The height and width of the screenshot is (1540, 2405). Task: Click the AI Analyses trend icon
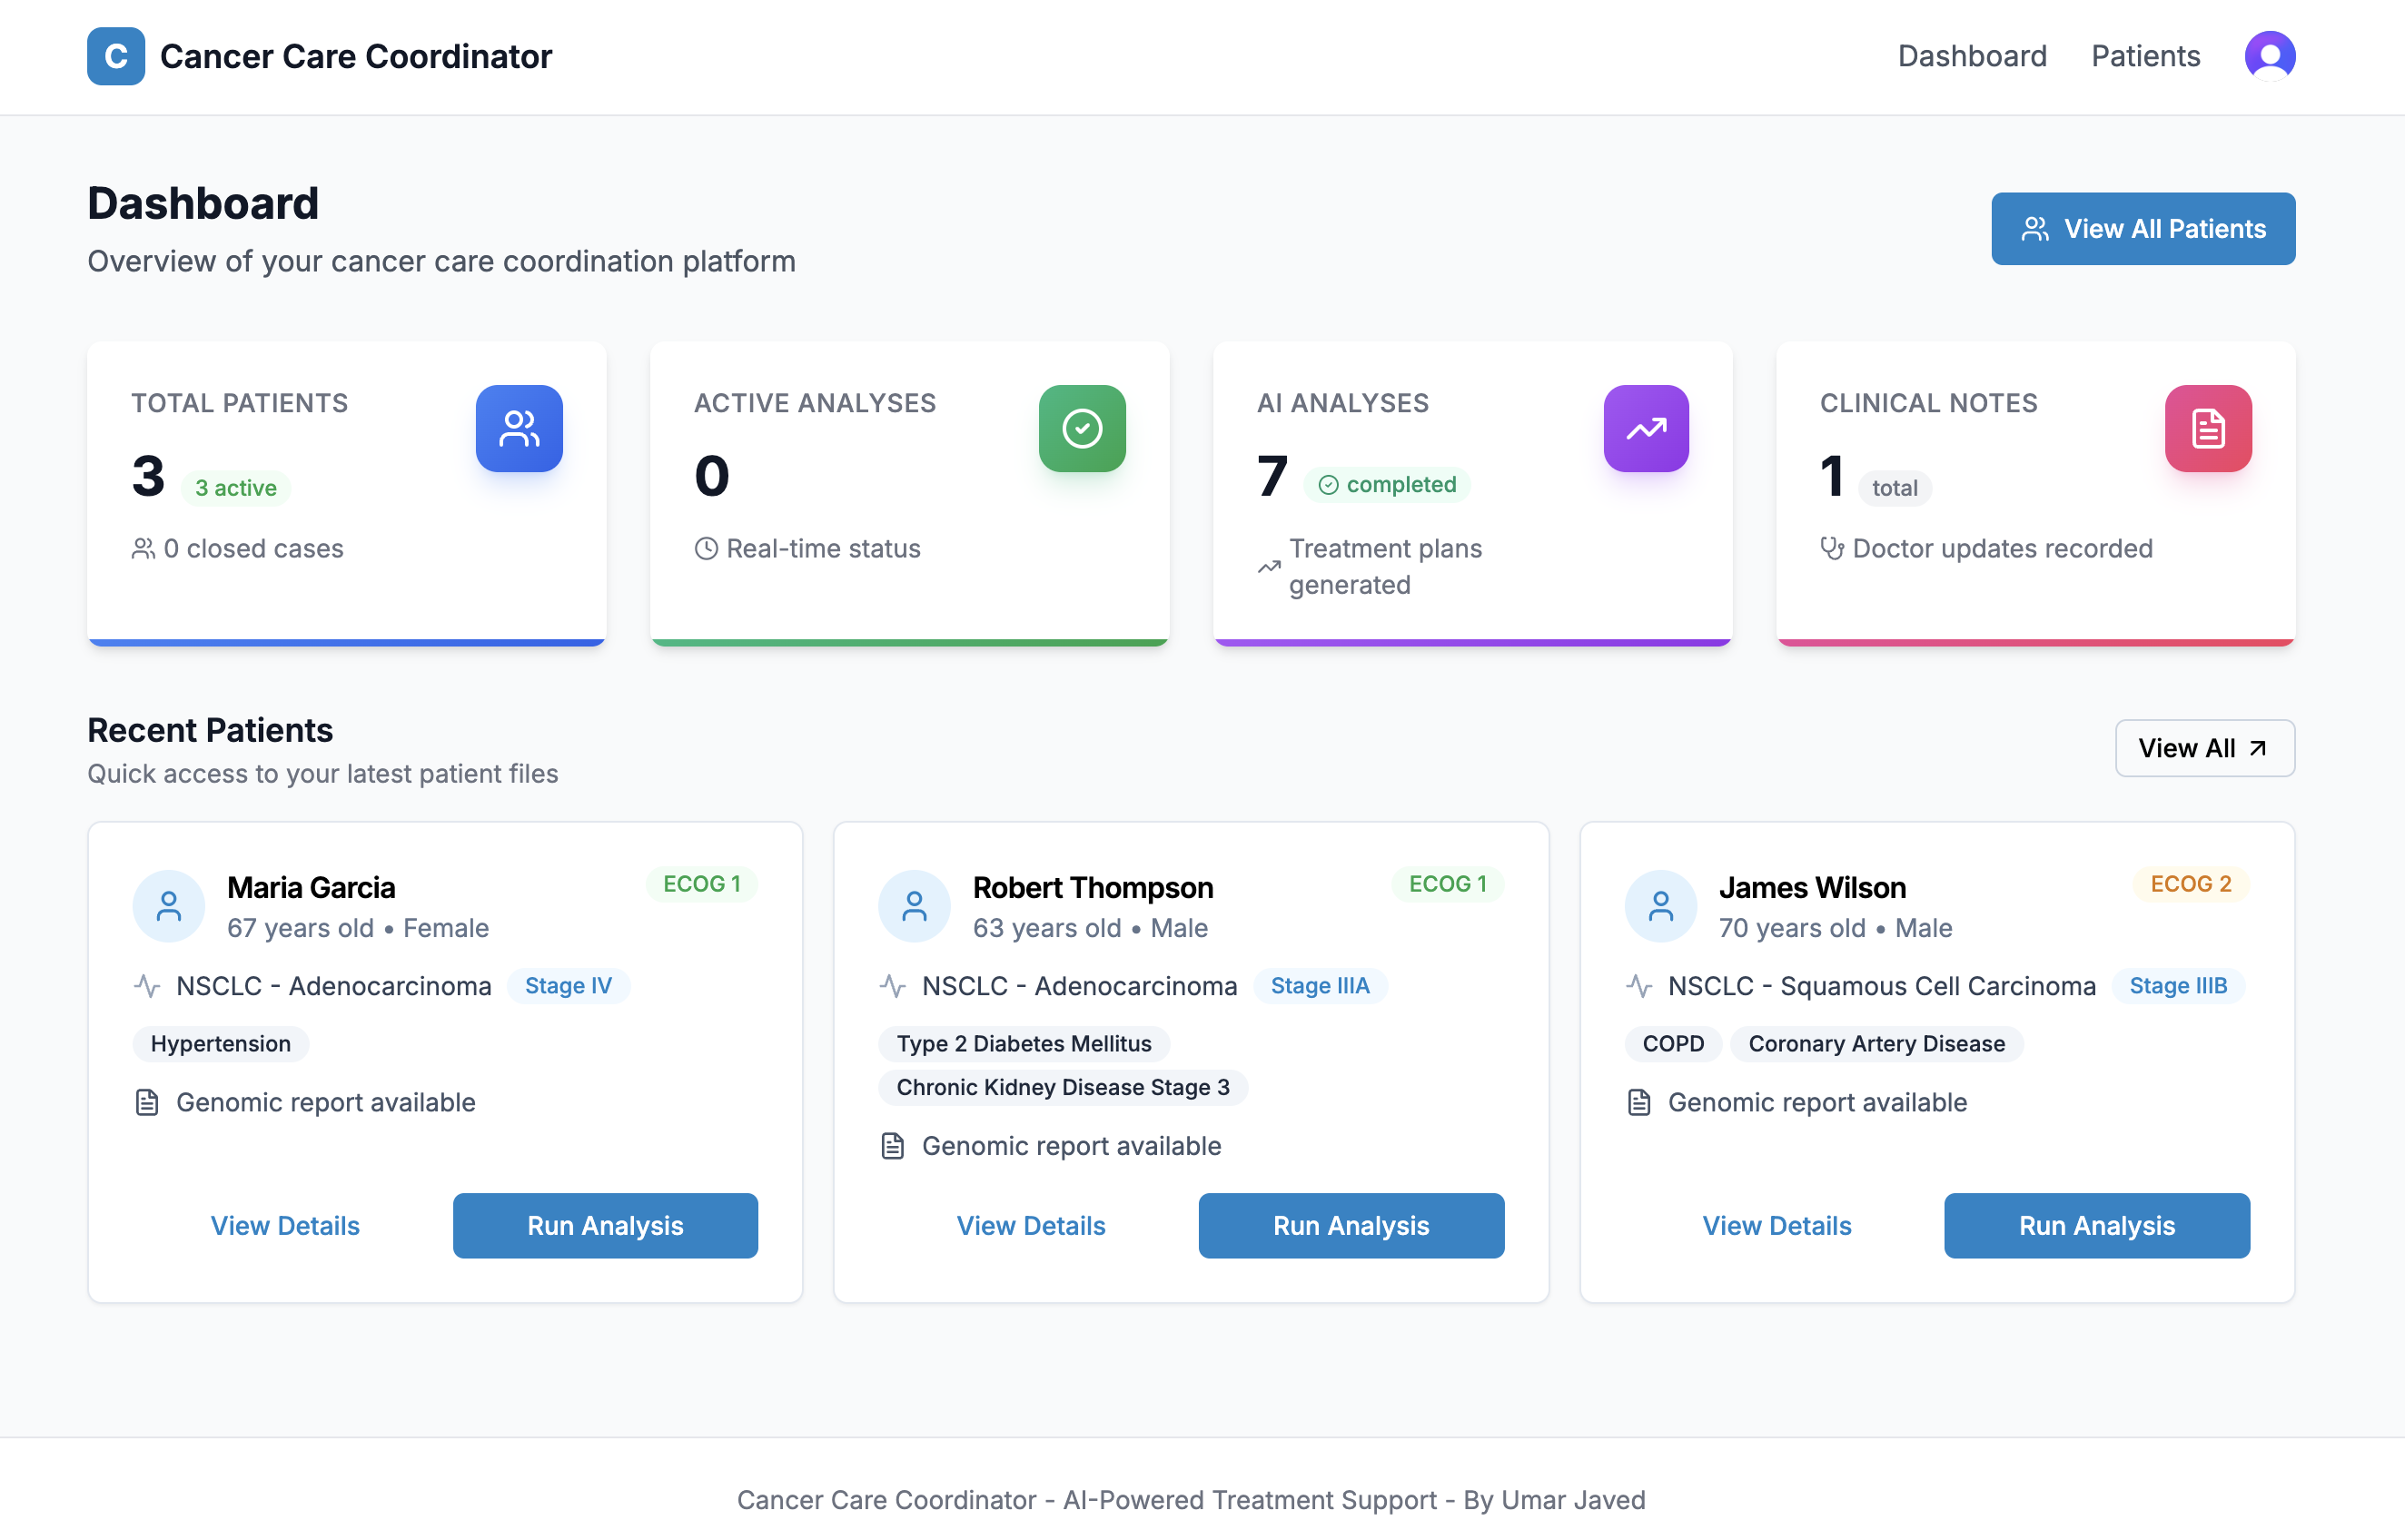[1646, 428]
